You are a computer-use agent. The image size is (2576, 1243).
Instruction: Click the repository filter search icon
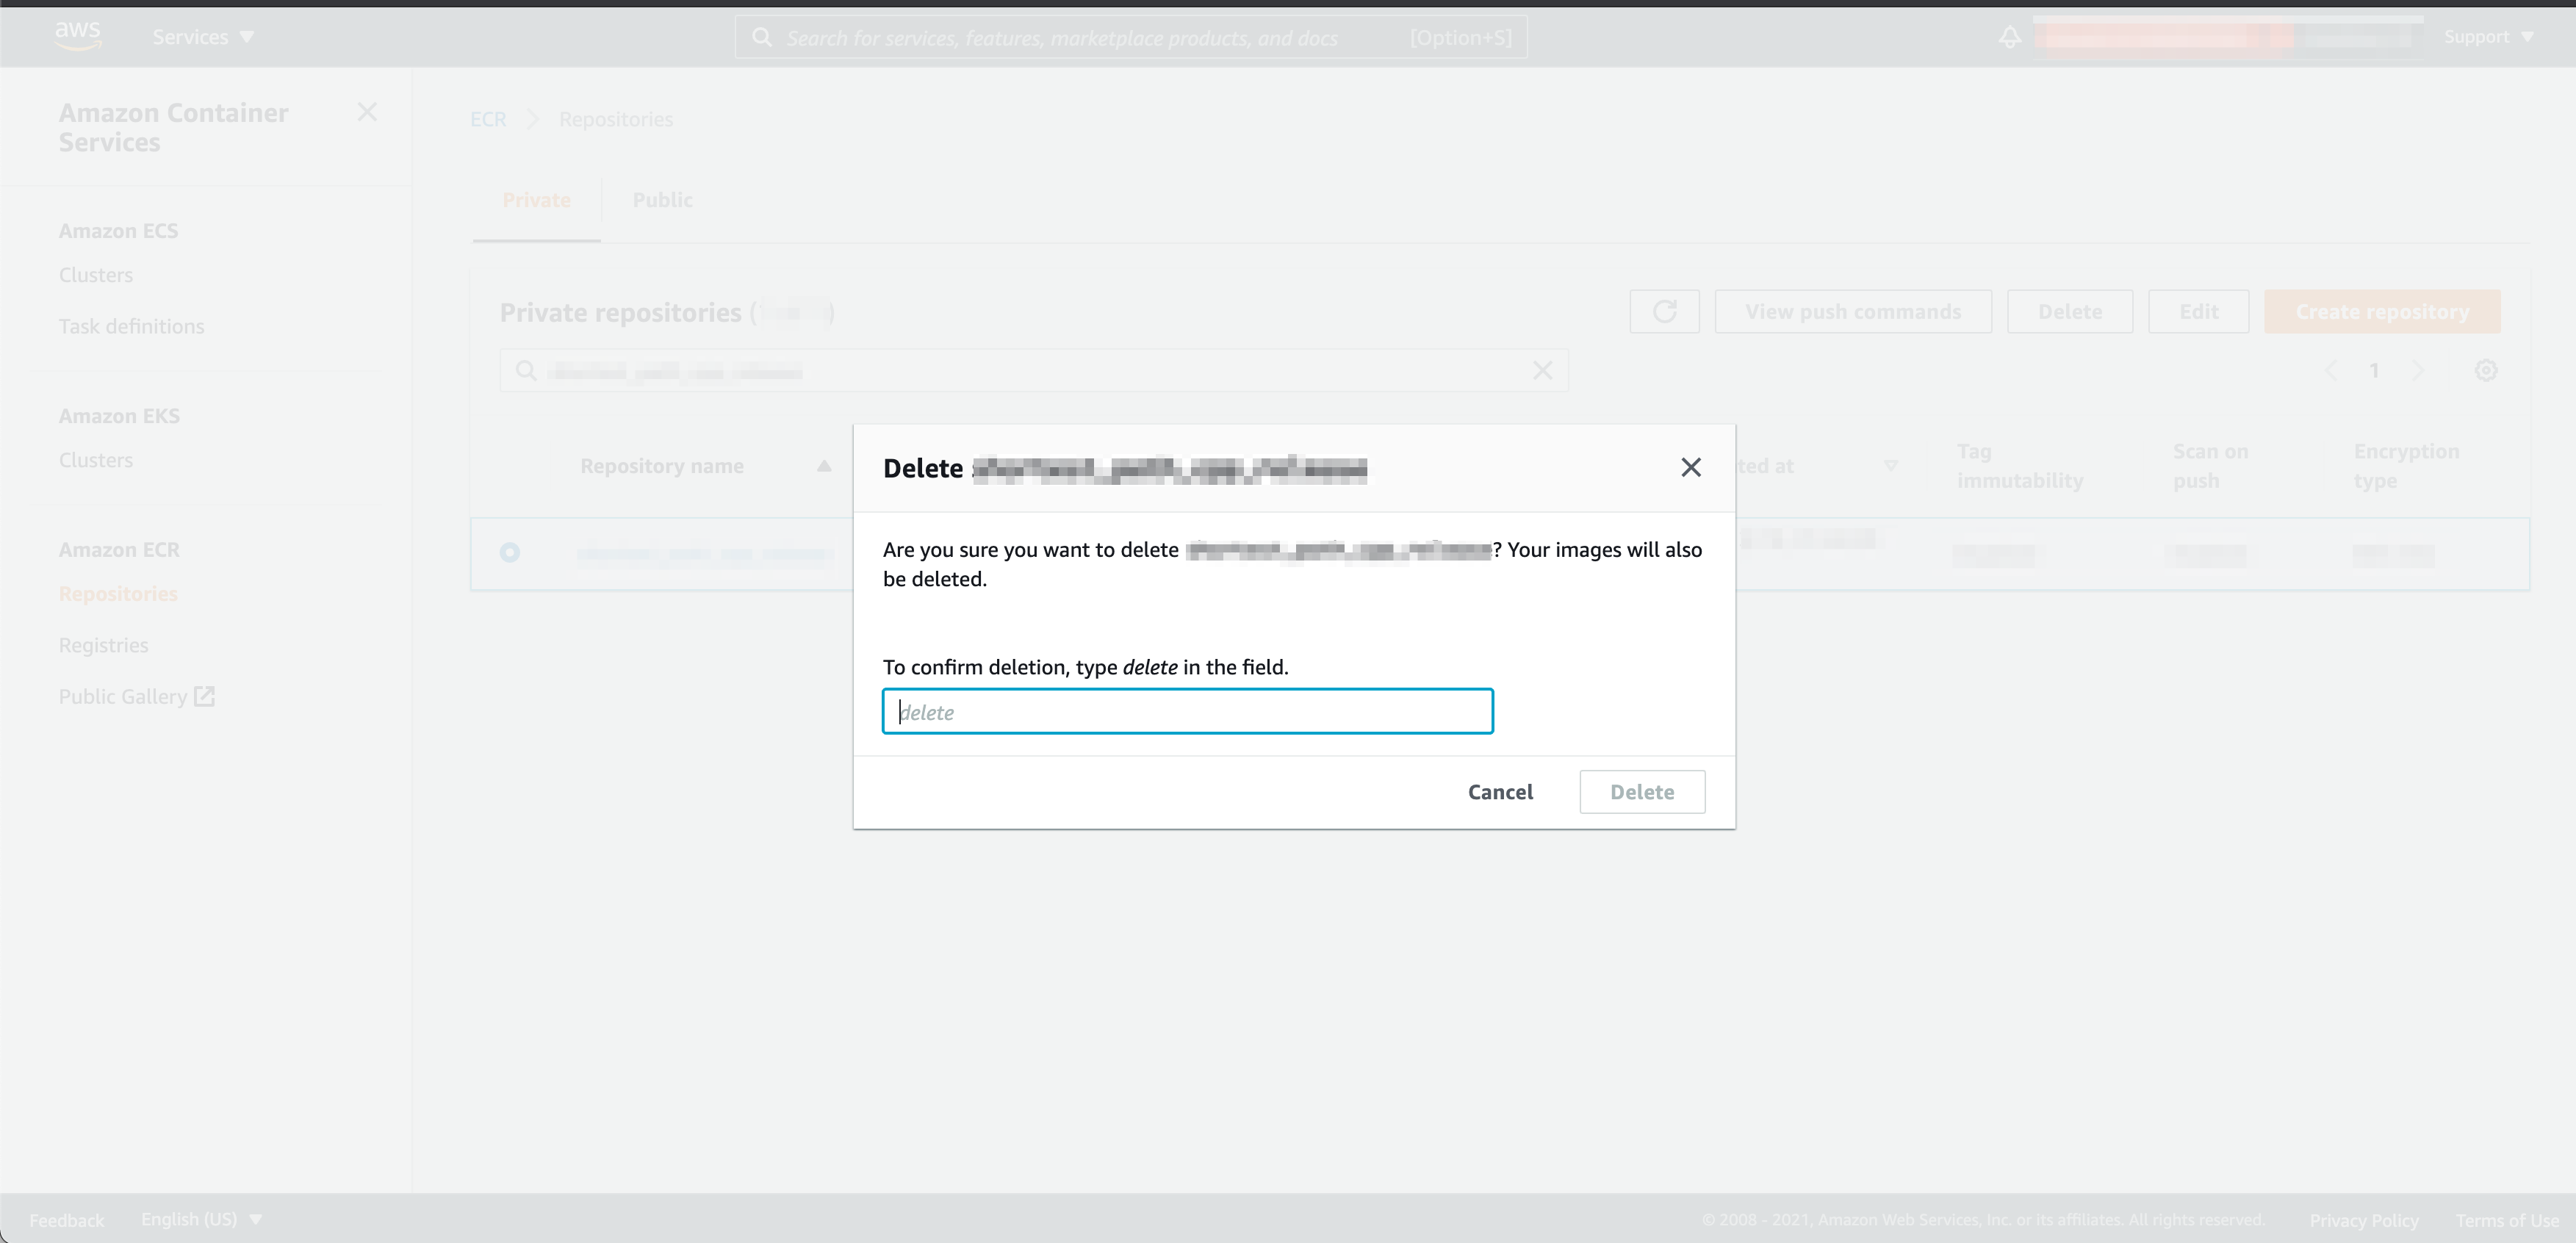(x=526, y=371)
